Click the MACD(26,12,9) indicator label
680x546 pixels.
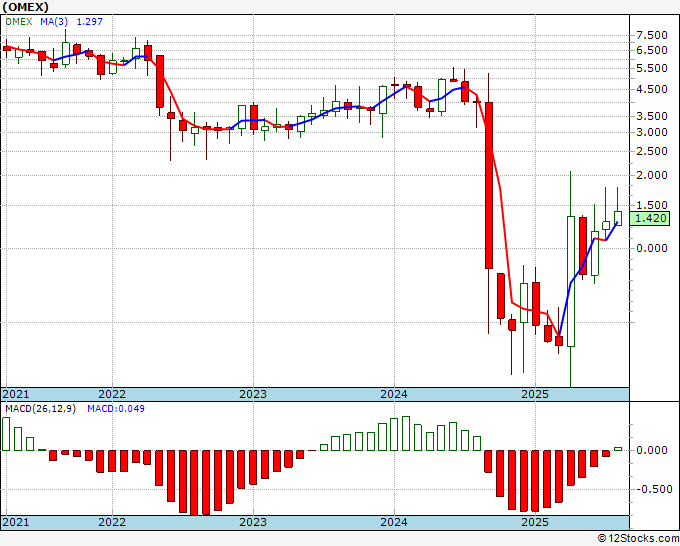click(40, 409)
